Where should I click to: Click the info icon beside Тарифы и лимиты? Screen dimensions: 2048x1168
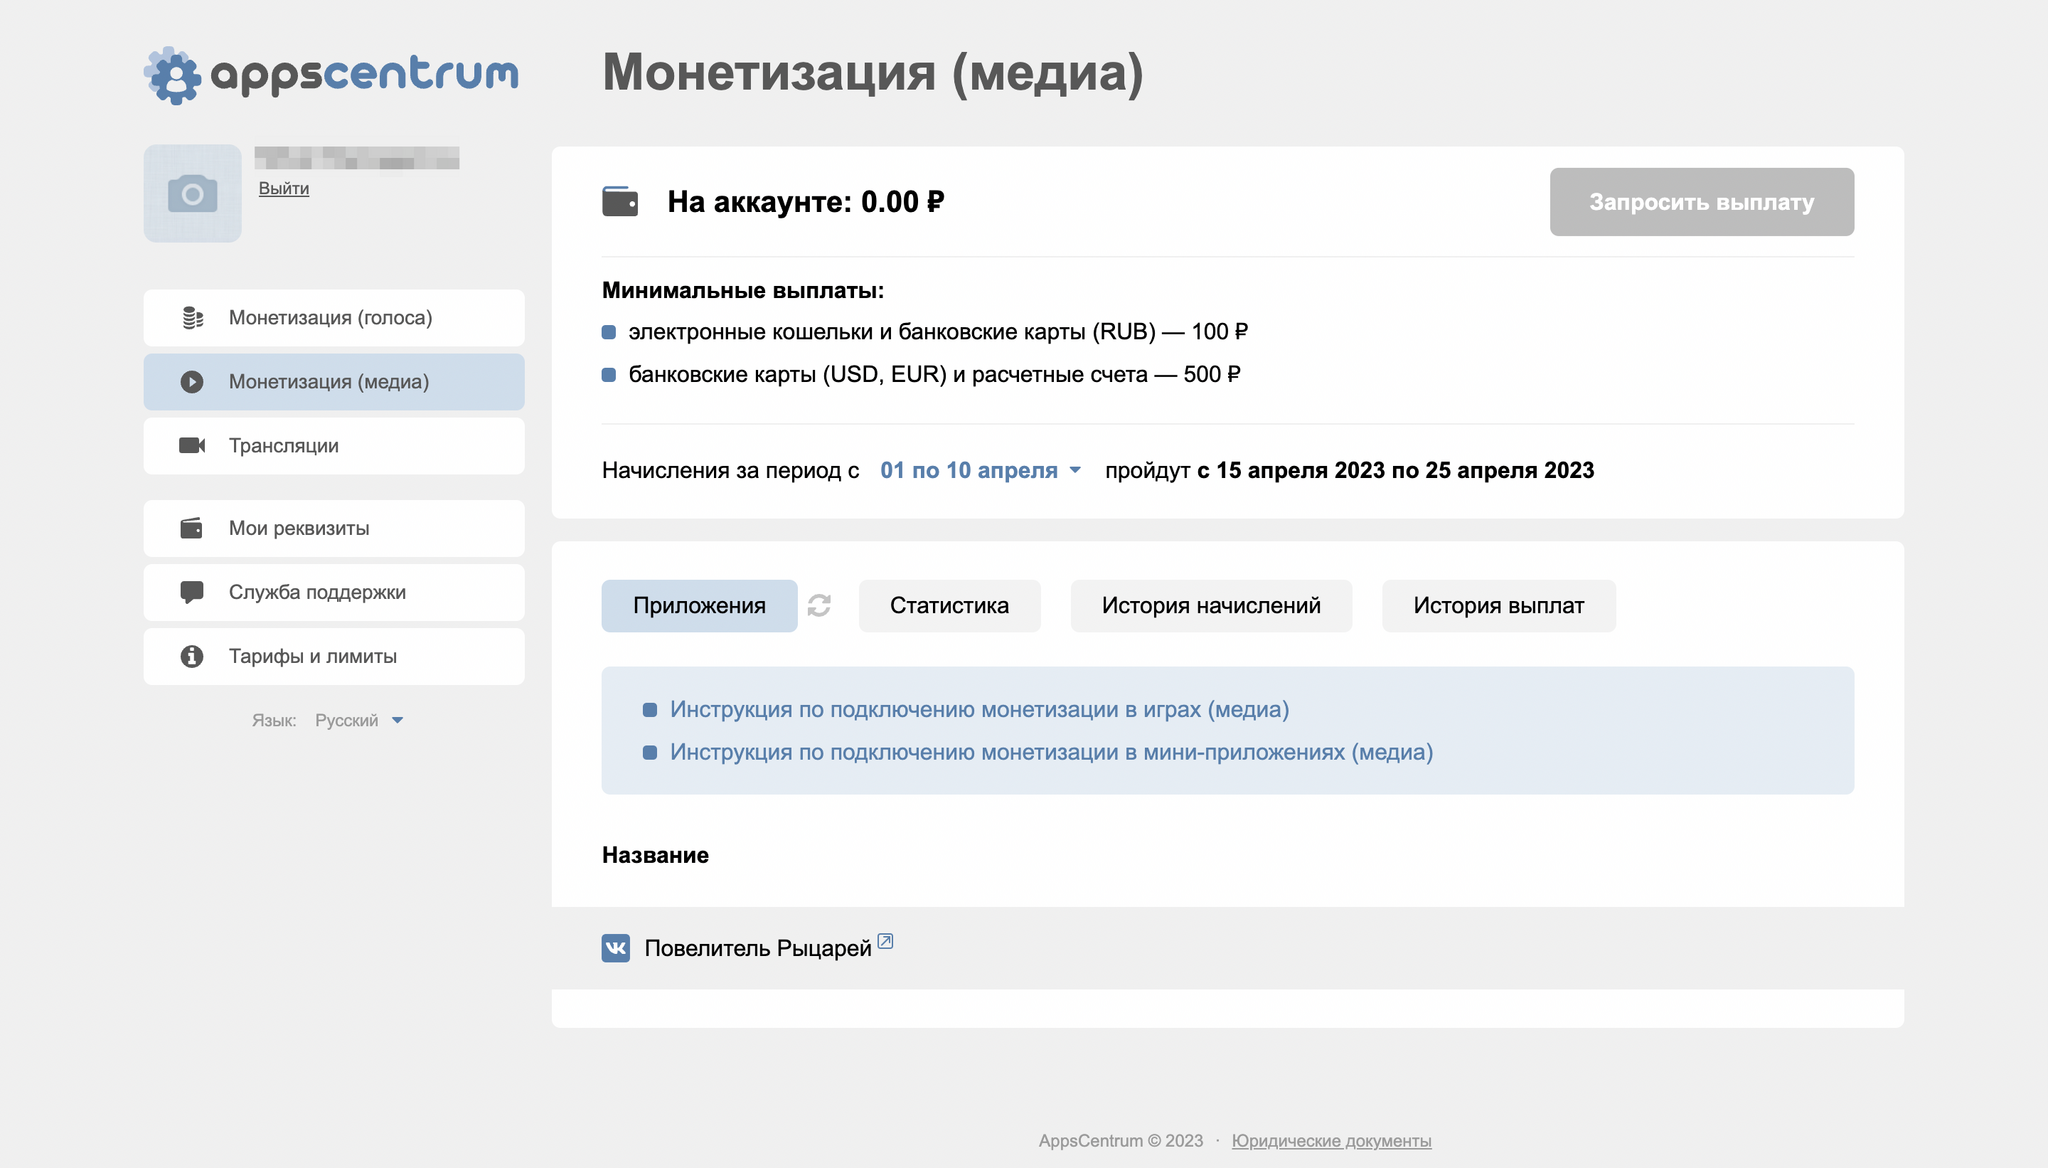click(192, 656)
